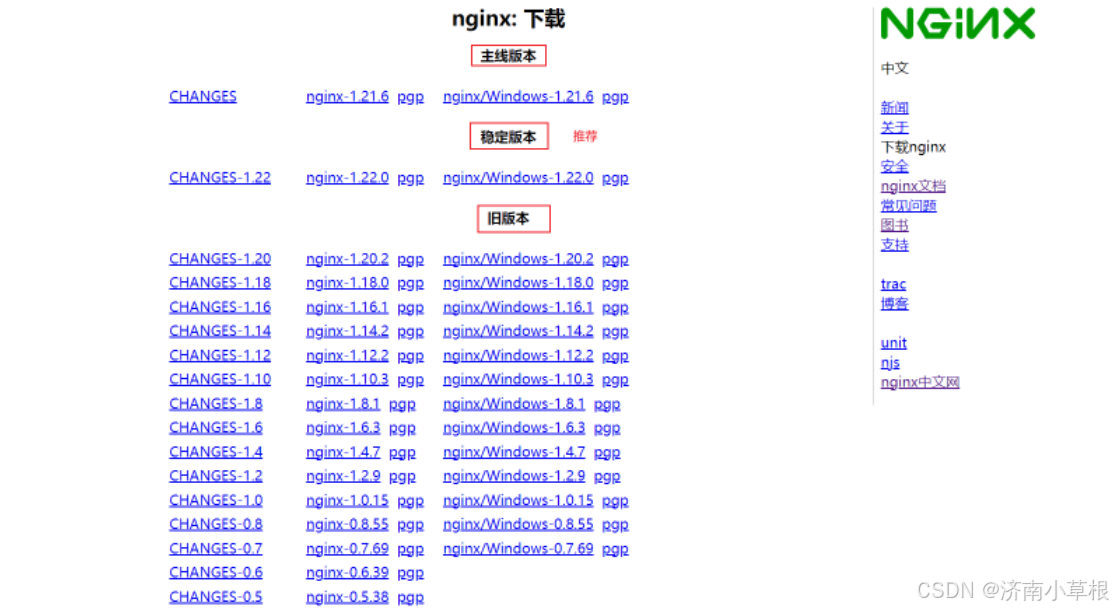Download nginx/Windows-1.20.2
Viewport: 1113px width, 610px height.
(x=518, y=259)
